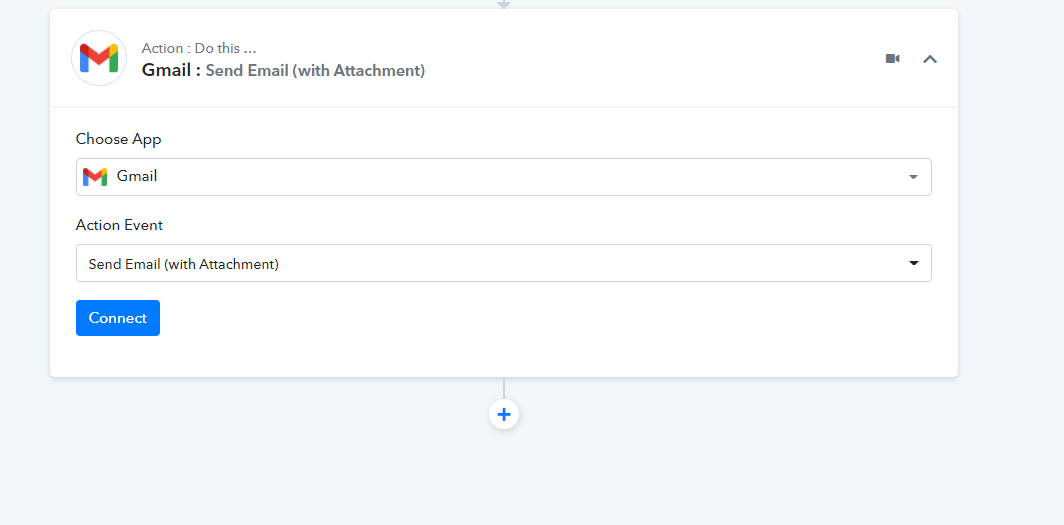Click the "Gmail : Send Email (with Attachment)" header title
The image size is (1064, 525).
(283, 70)
